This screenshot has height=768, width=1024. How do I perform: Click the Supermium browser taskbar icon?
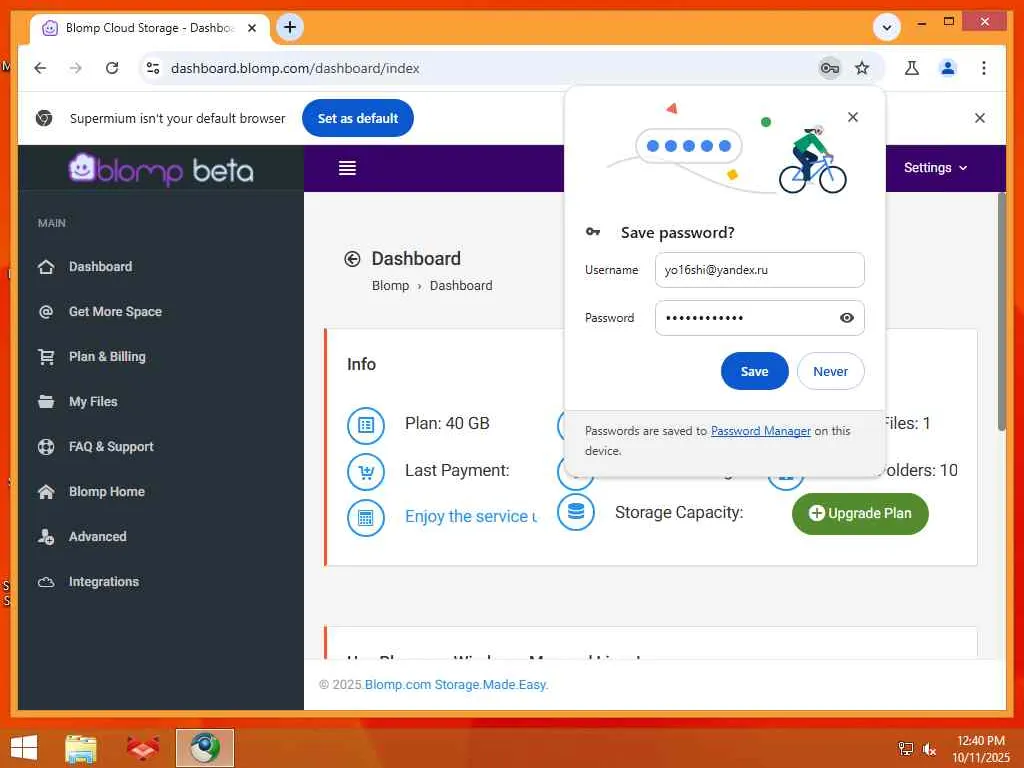[x=205, y=748]
